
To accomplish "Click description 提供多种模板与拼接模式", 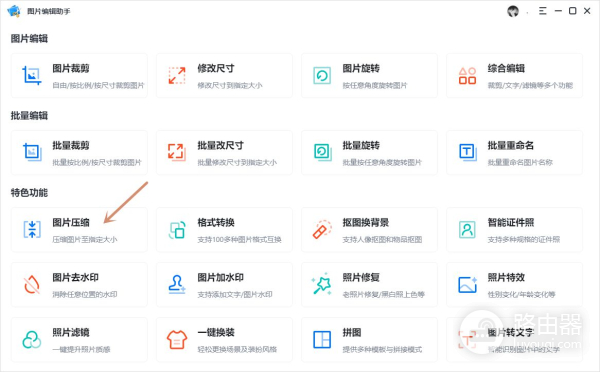I will tap(382, 349).
